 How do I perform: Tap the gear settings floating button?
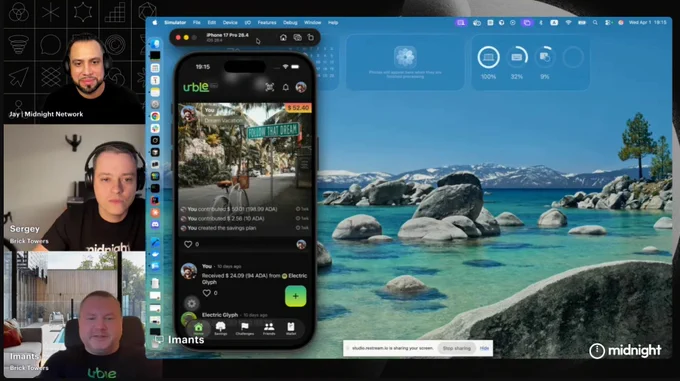tap(191, 303)
